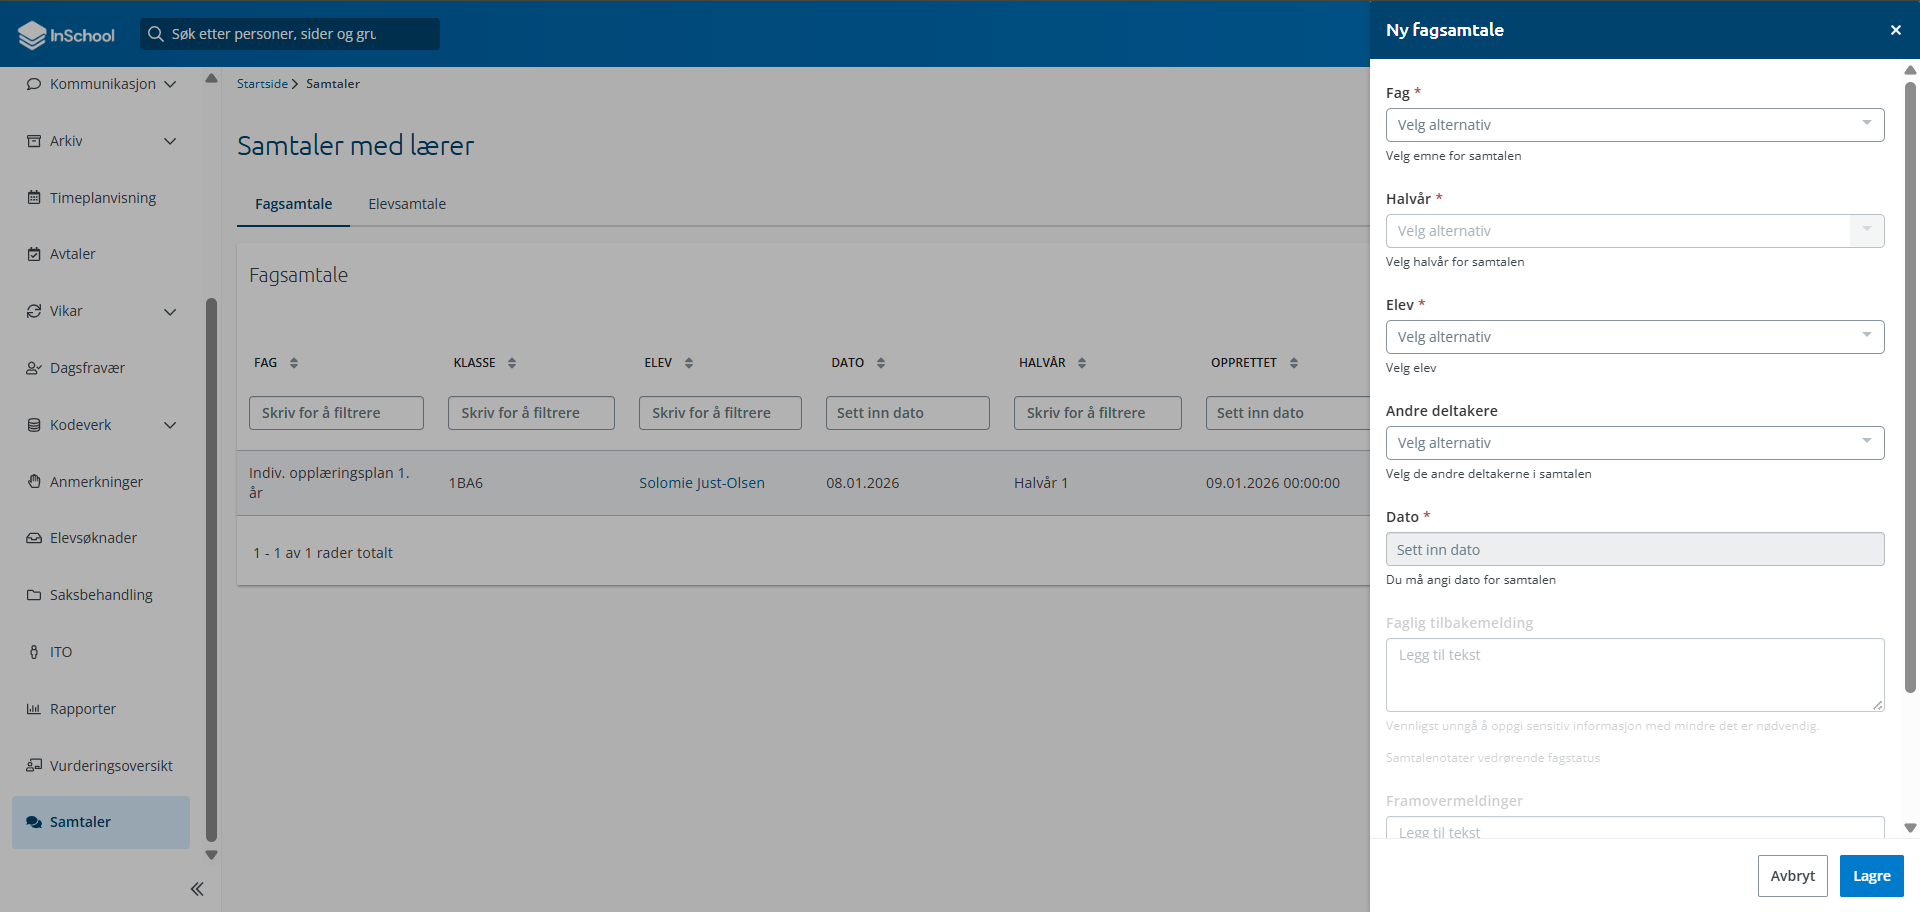Click the Kodeverk database icon

coord(34,425)
